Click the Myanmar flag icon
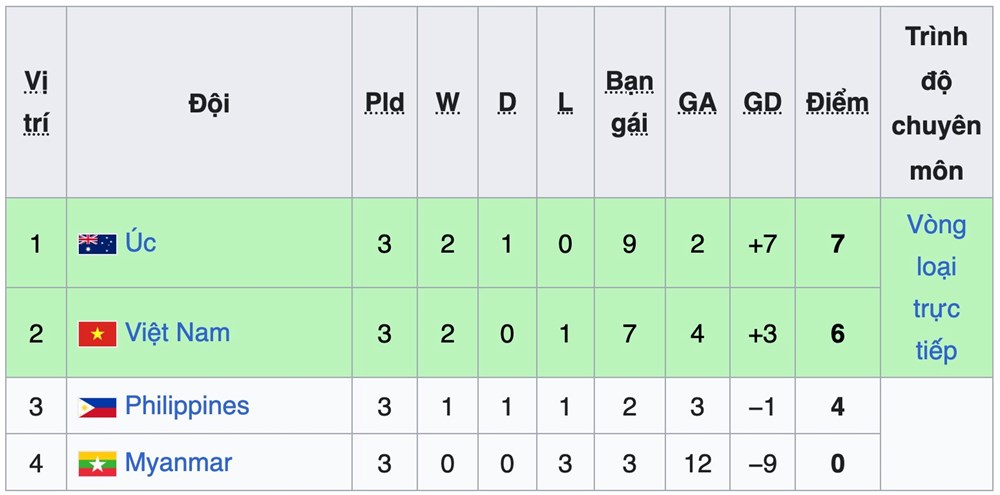The width and height of the screenshot is (1000, 495). coord(97,464)
